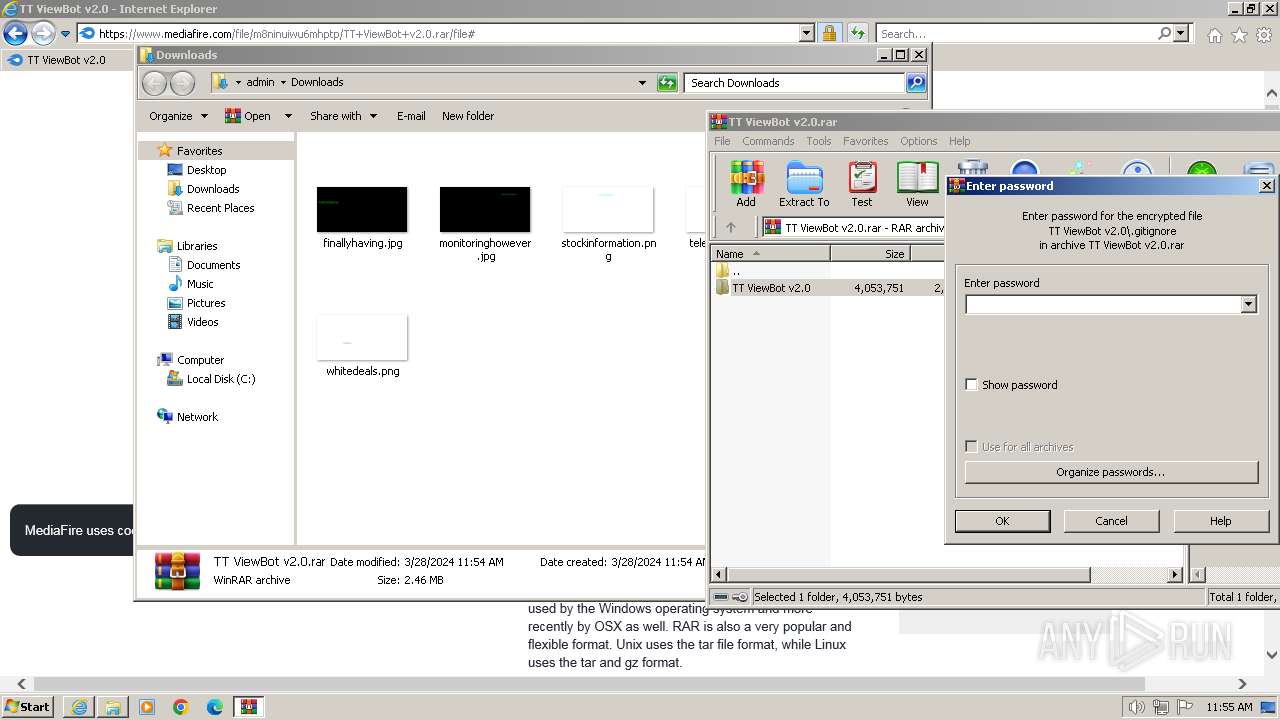Open WinRAR Tools menu
Viewport: 1280px width, 720px height.
(819, 141)
